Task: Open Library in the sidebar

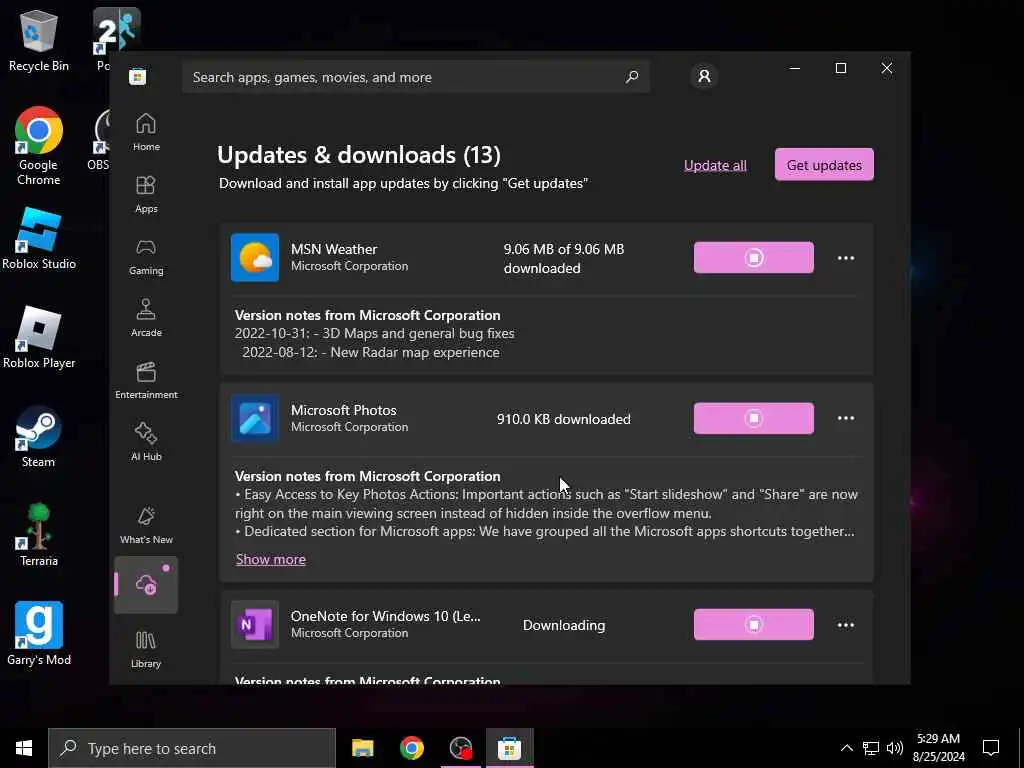Action: coord(146,649)
